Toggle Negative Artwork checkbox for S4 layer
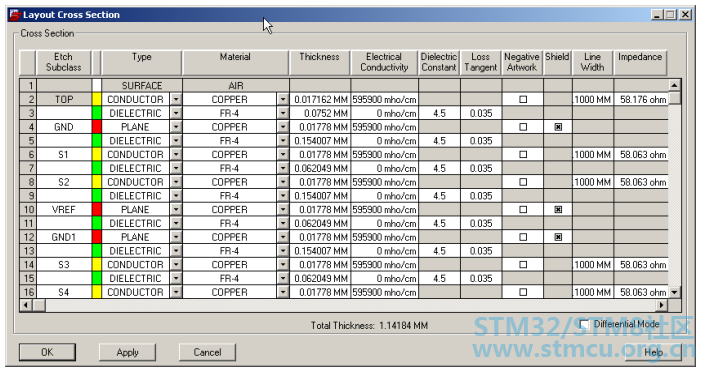This screenshot has height=372, width=705. click(x=523, y=292)
